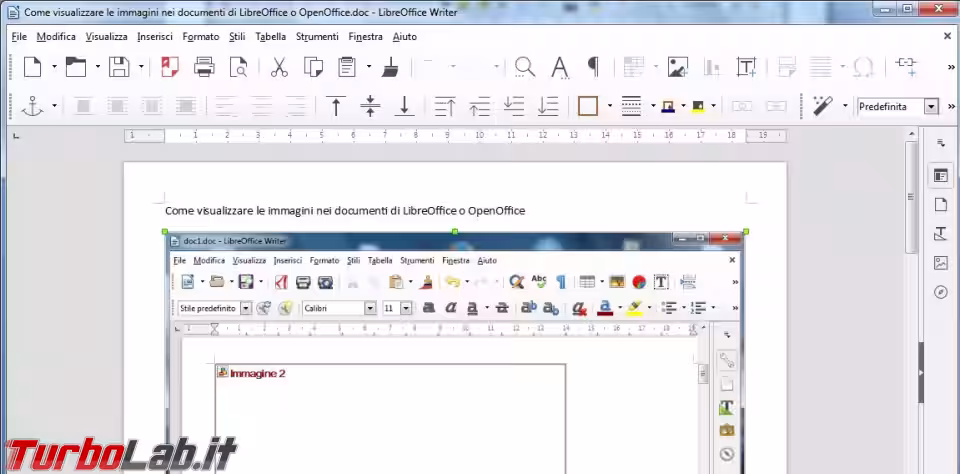Screen dimensions: 960x474
Task: Send image to back icon
Action: tap(548, 106)
